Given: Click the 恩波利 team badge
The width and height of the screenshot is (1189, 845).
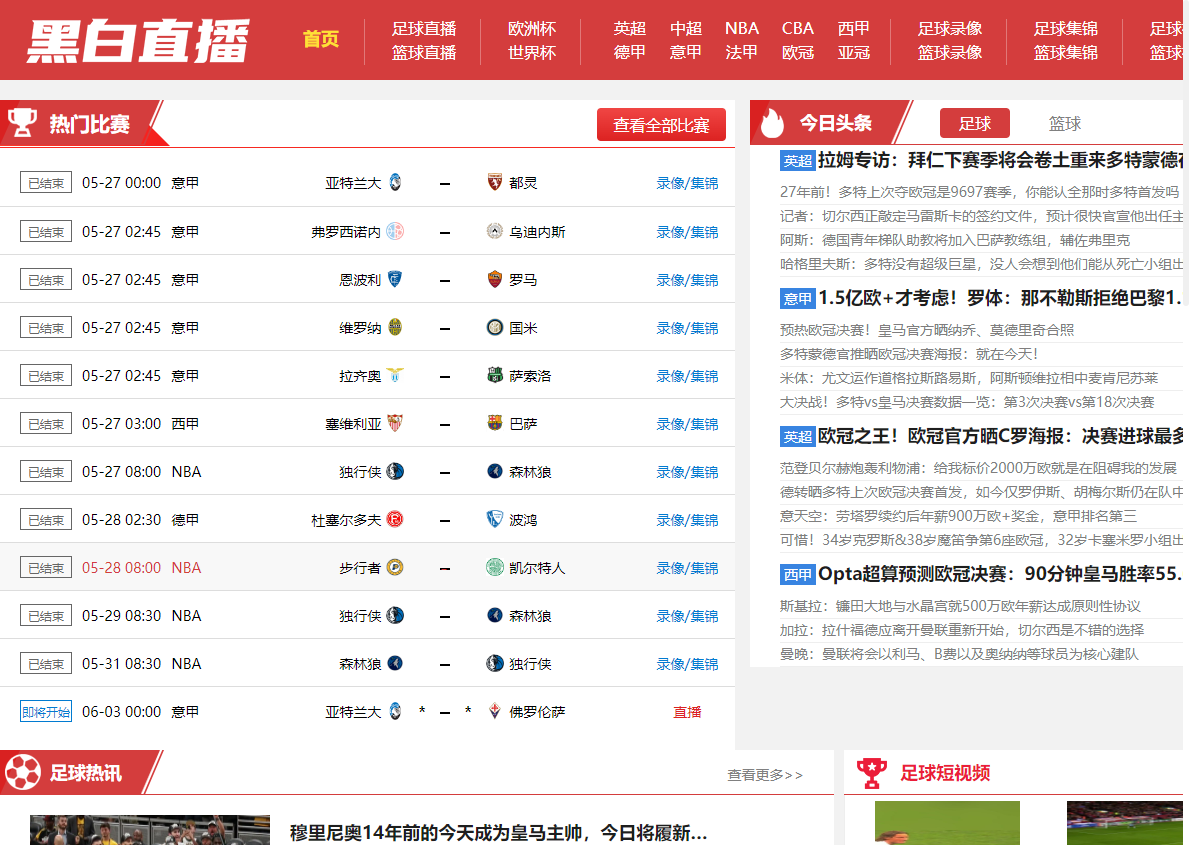Looking at the screenshot, I should pyautogui.click(x=395, y=279).
